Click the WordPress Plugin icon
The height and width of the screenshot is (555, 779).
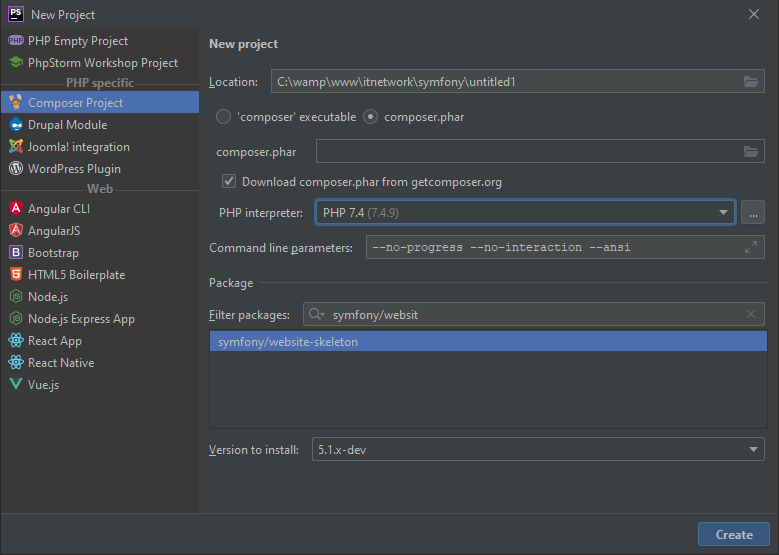16,168
